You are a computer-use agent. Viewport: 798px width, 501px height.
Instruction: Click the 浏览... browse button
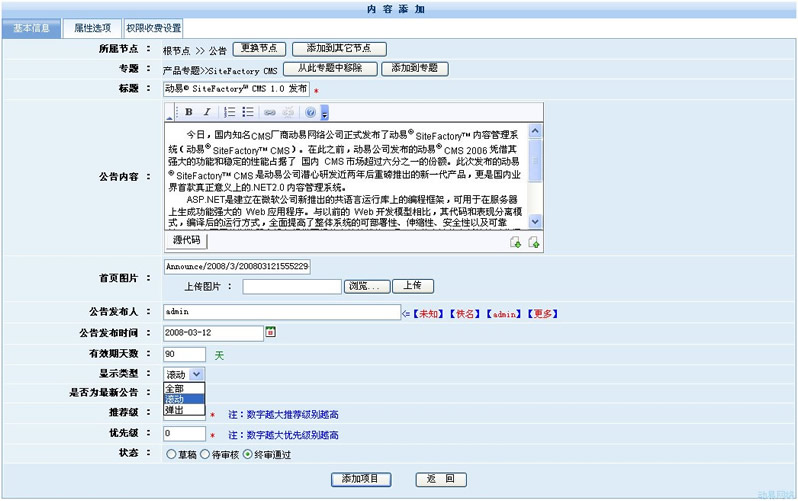click(367, 286)
